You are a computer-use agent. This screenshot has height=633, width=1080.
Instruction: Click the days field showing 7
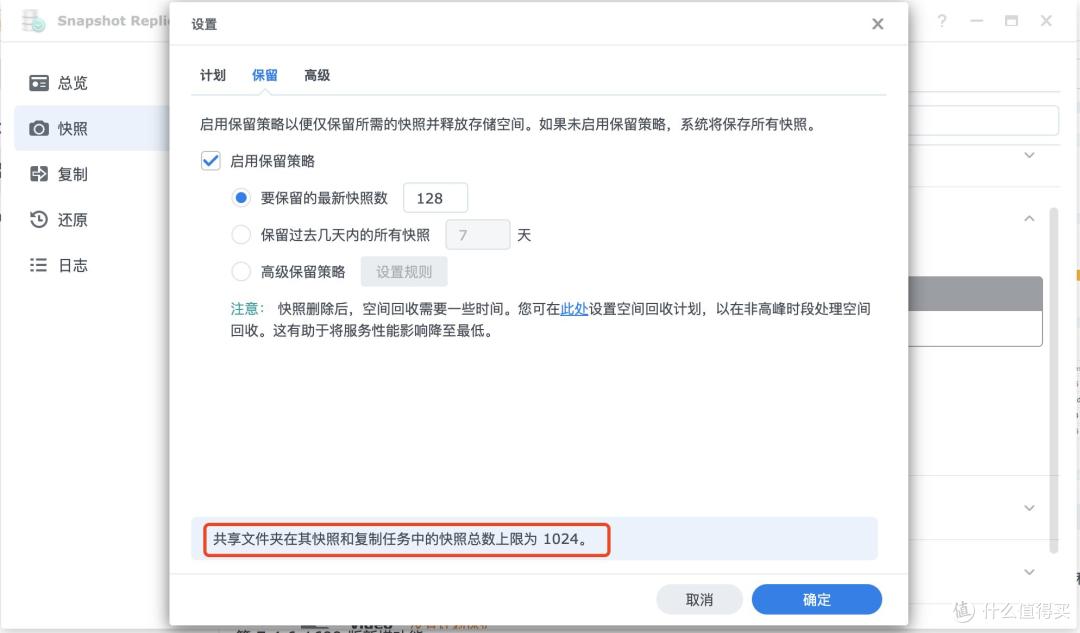(478, 235)
